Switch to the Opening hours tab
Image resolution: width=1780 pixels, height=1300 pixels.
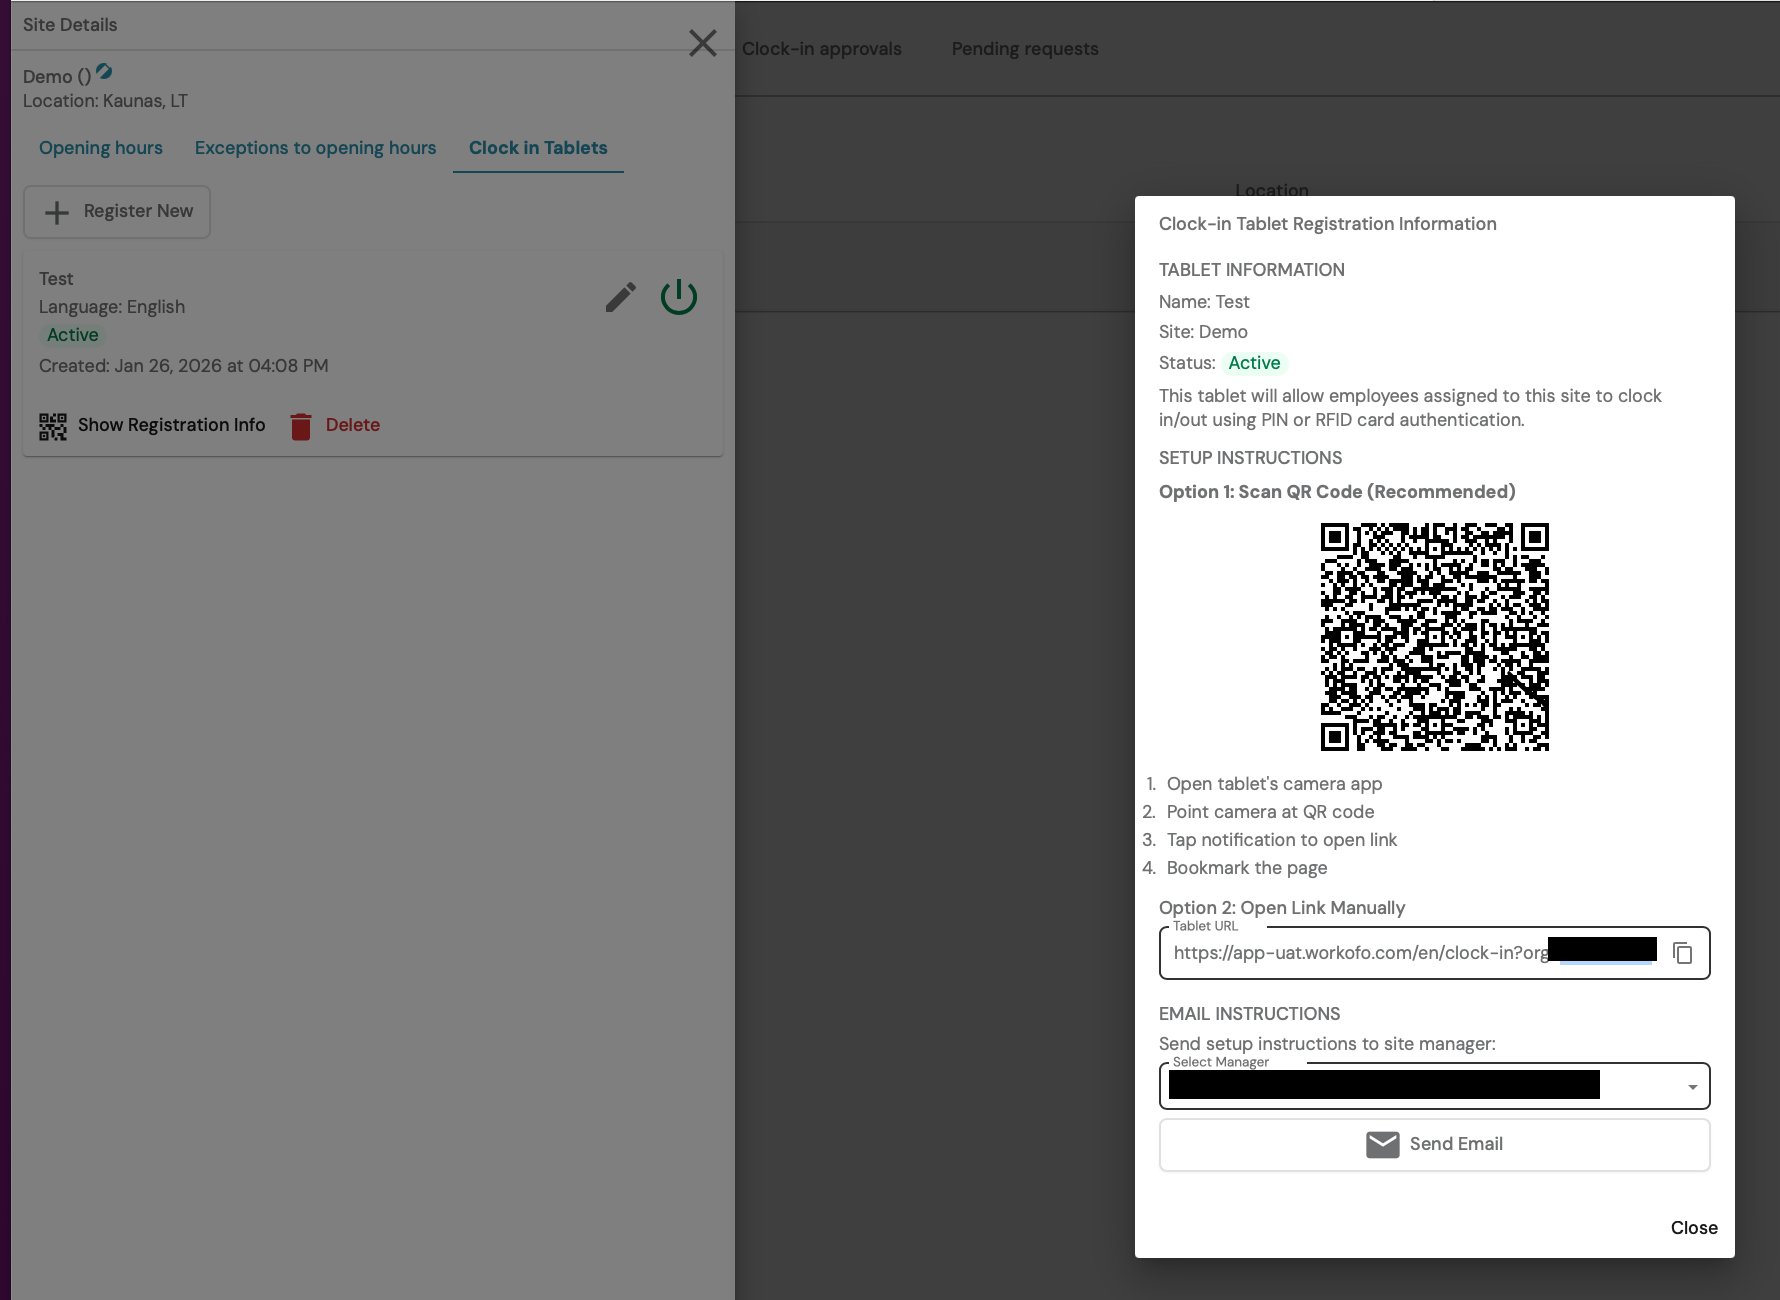pos(101,148)
